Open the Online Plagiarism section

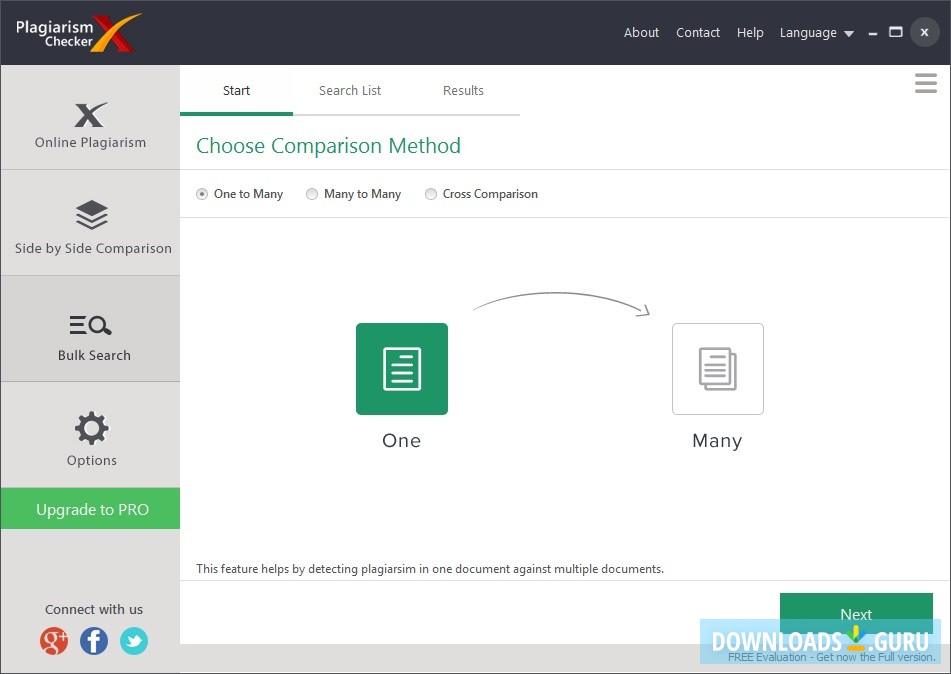90,118
